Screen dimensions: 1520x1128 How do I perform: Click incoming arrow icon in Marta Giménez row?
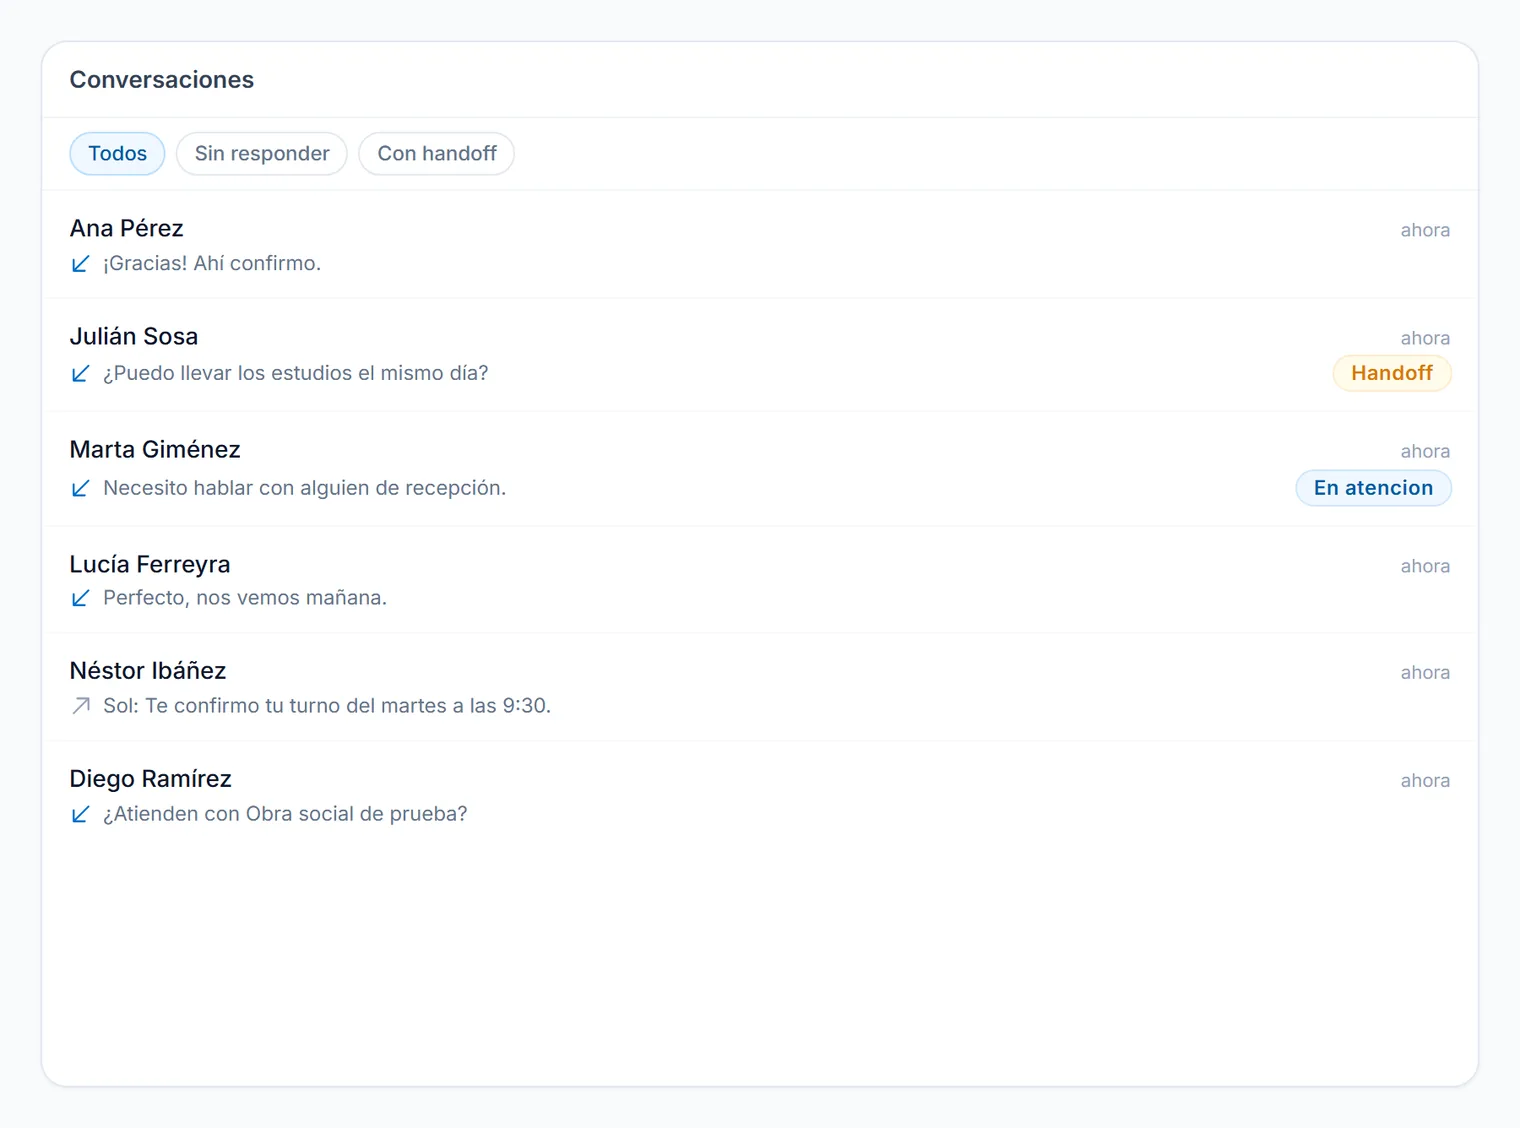[81, 488]
